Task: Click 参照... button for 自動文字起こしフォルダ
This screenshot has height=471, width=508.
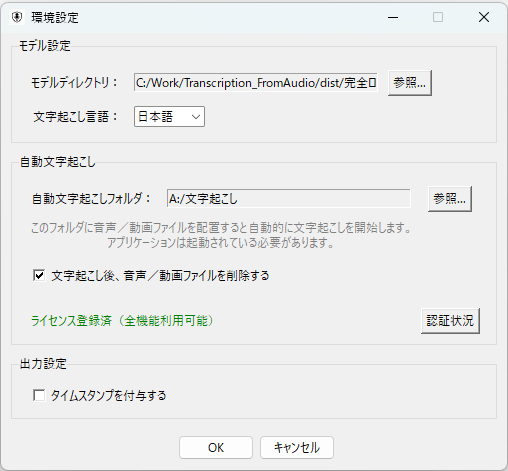Action: pos(450,199)
